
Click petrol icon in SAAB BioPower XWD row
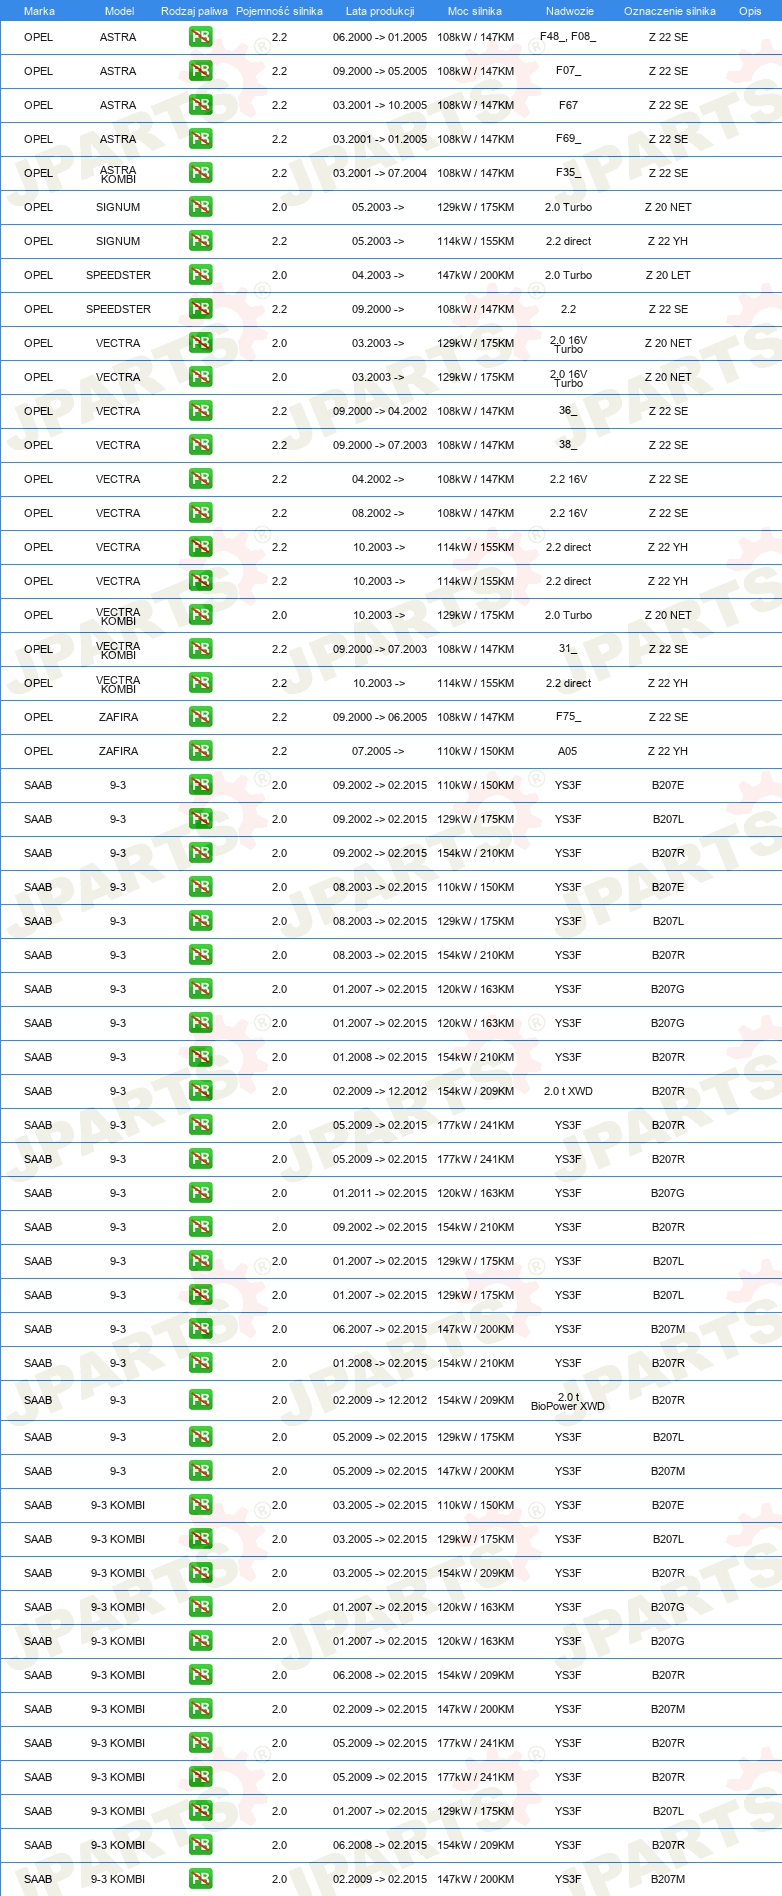(x=200, y=1400)
